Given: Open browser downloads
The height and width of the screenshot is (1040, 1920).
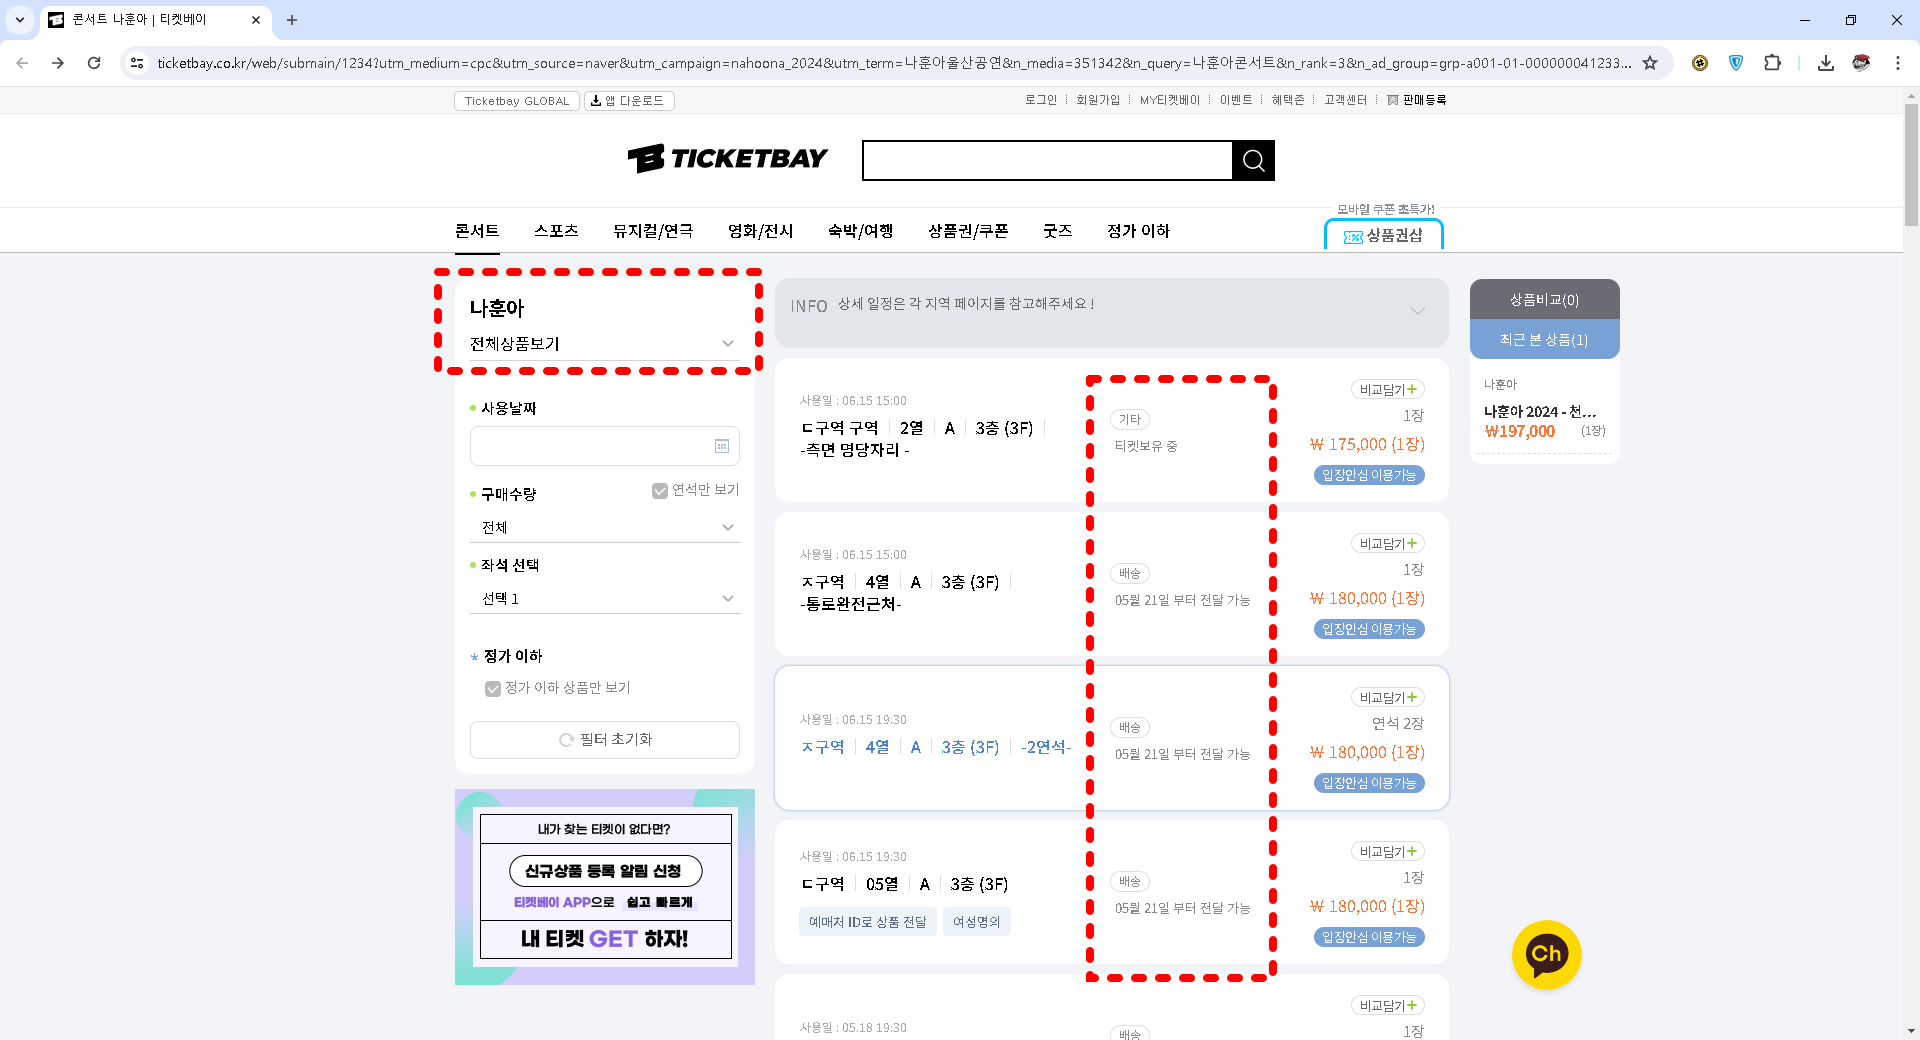Looking at the screenshot, I should (1825, 63).
